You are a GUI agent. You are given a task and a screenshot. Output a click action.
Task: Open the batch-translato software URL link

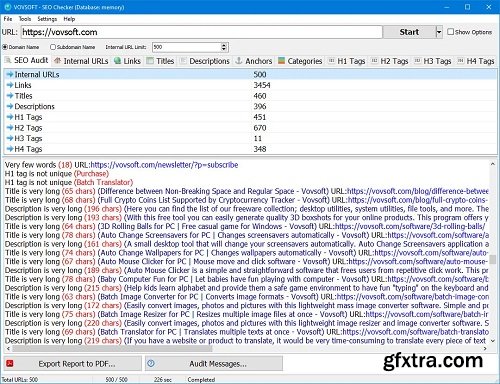coord(416,332)
